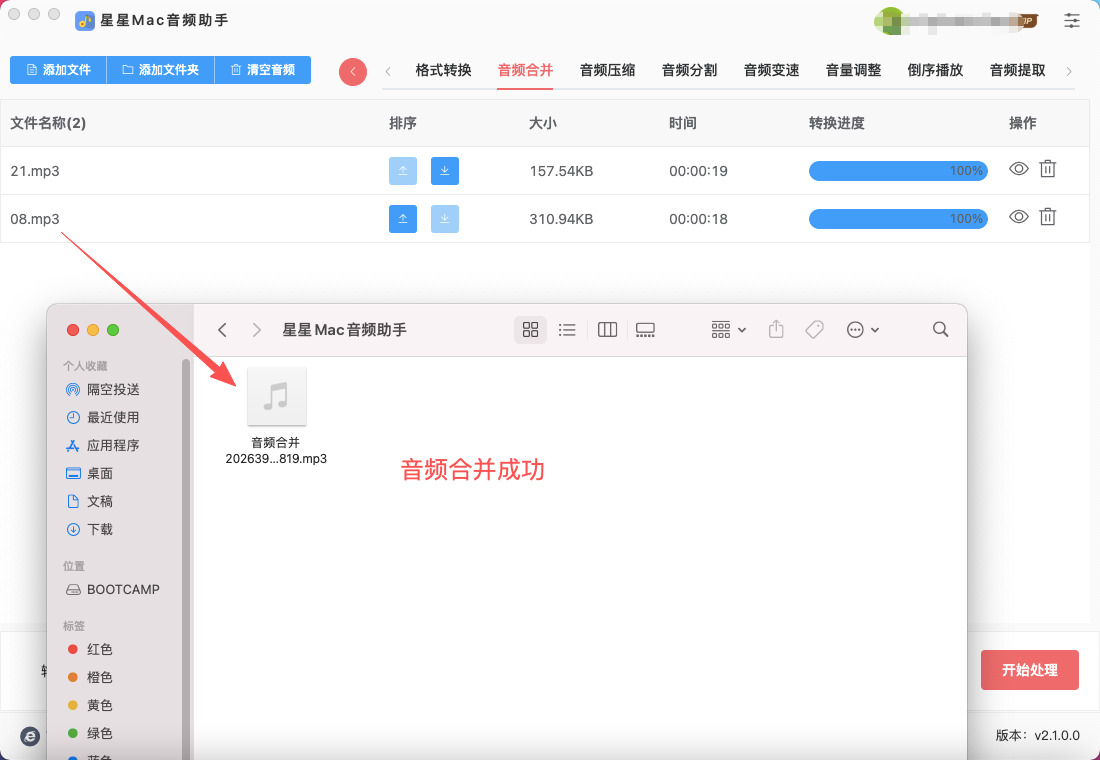Open Finder grouping options dropdown
The width and height of the screenshot is (1100, 760).
[x=728, y=330]
